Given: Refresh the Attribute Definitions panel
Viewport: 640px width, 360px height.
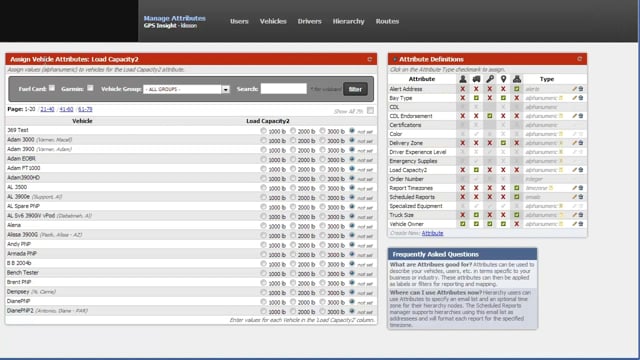Looking at the screenshot, I should tap(580, 59).
